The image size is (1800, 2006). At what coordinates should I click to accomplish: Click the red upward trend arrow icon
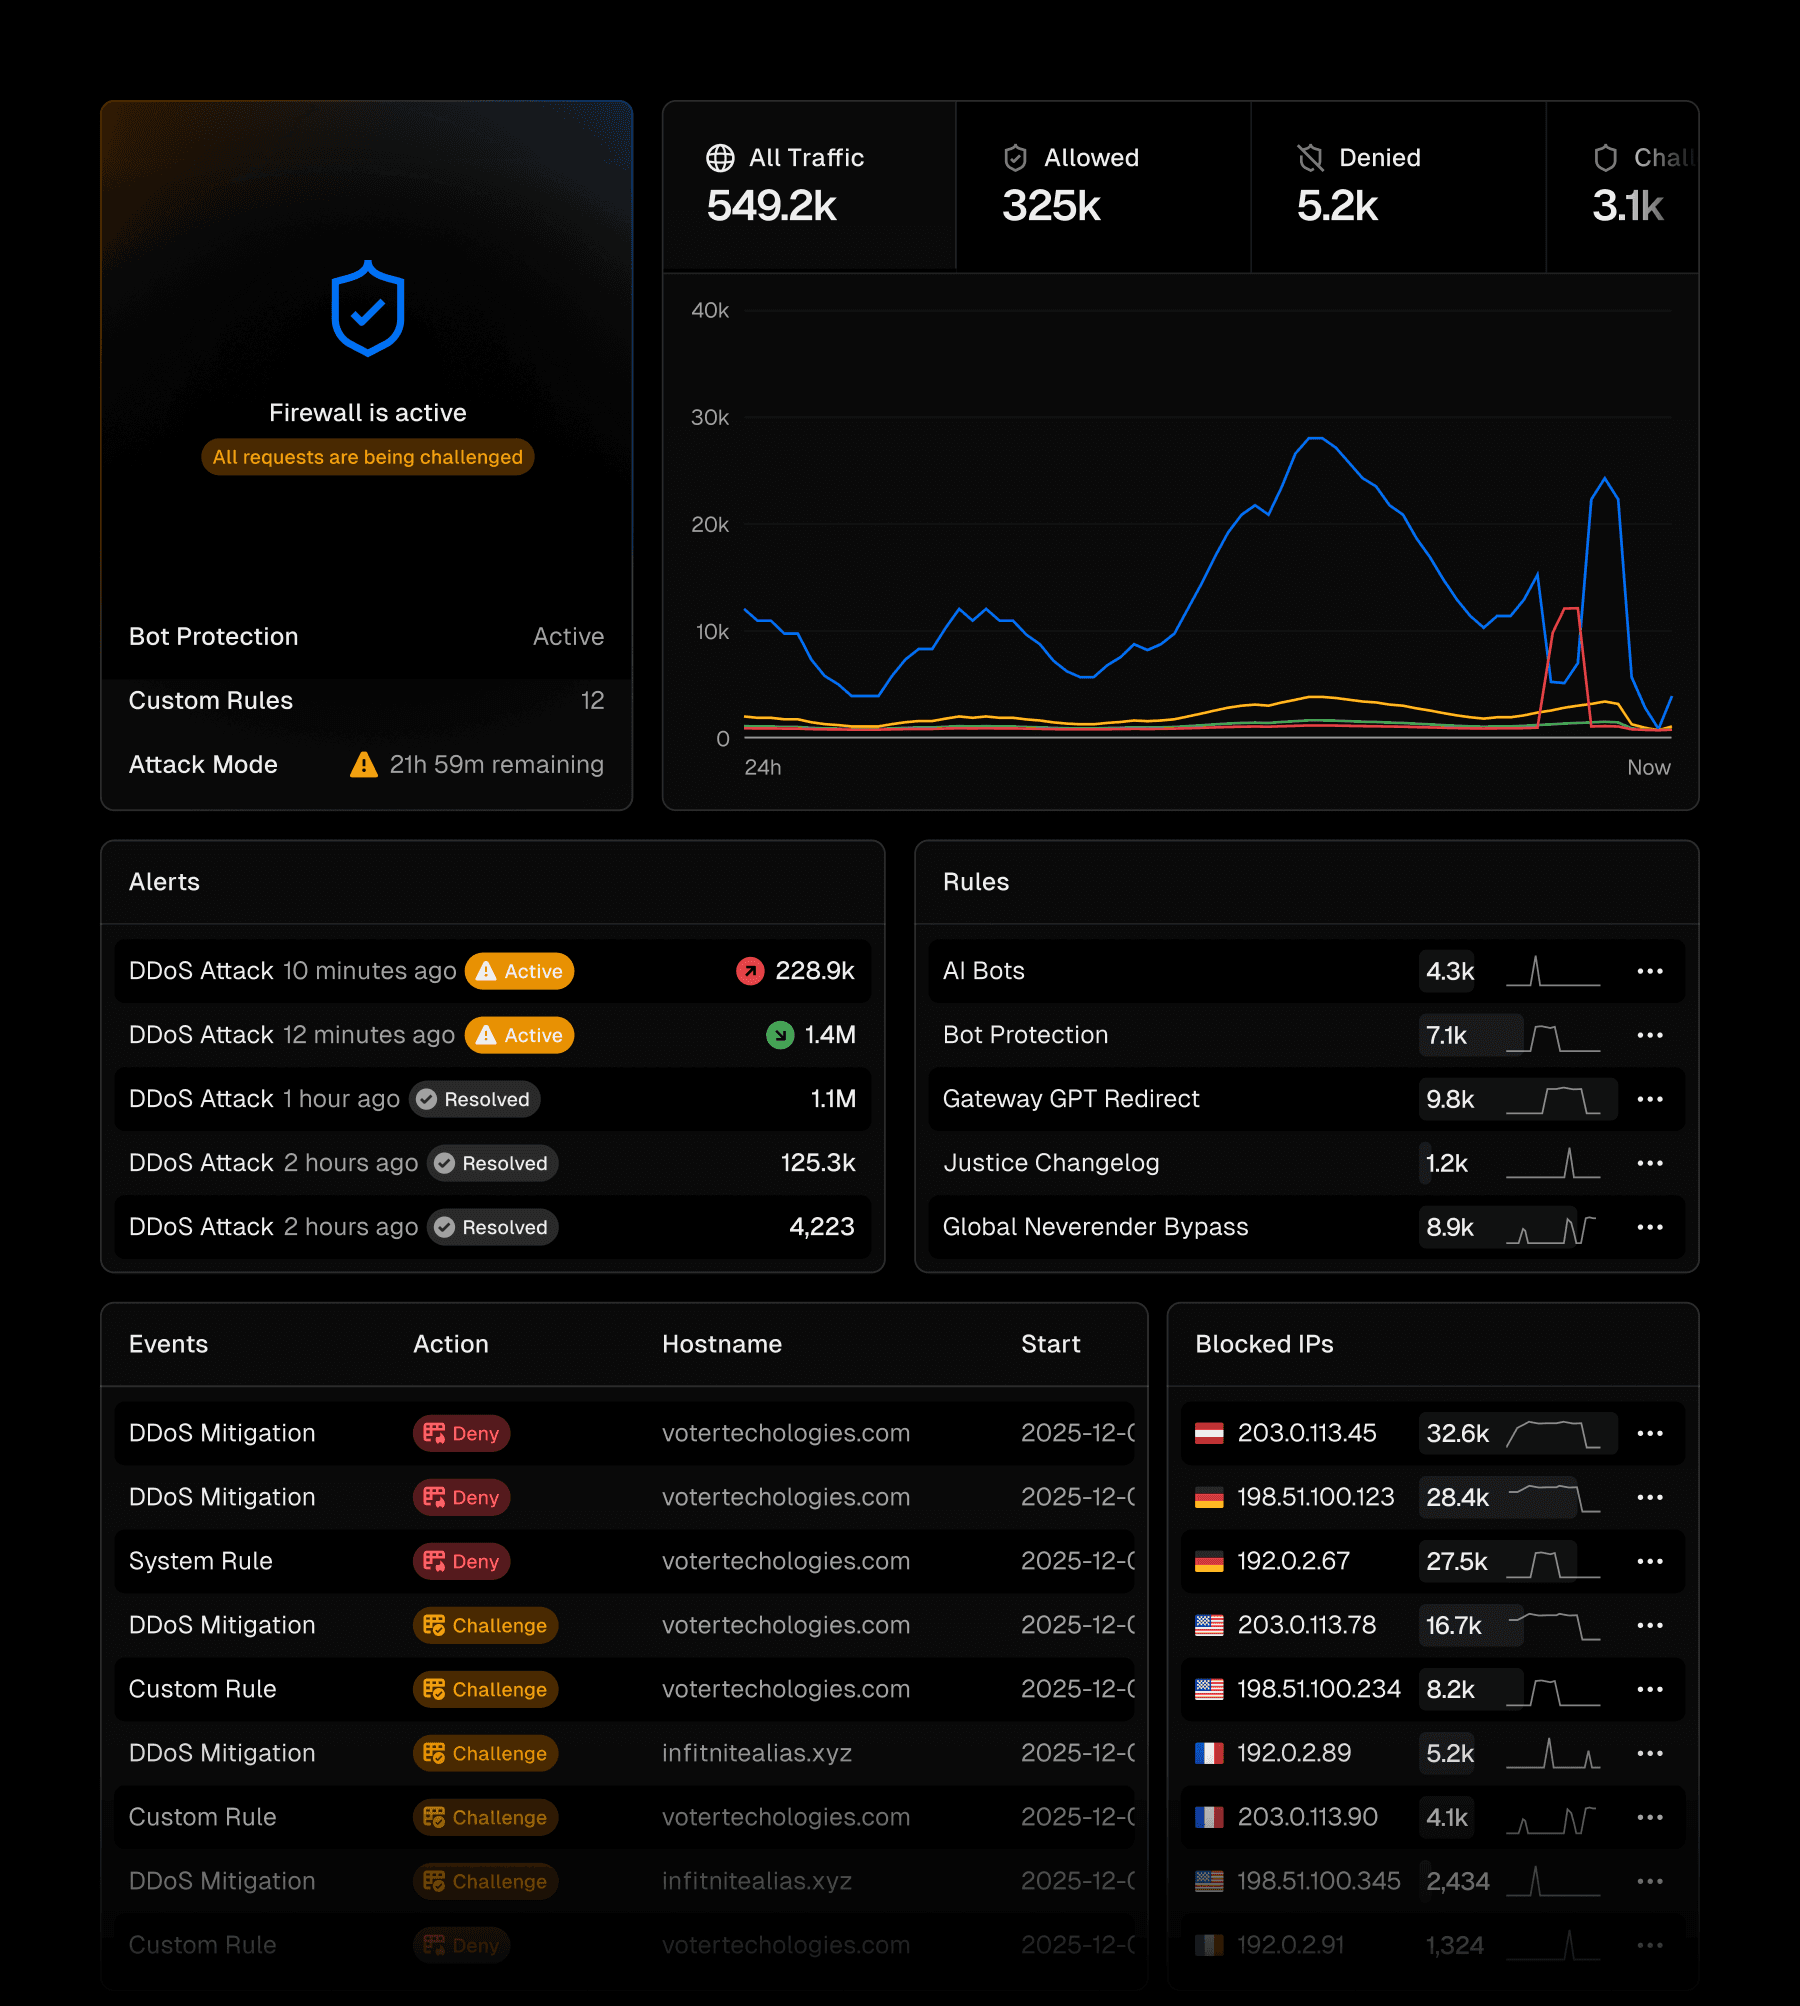[x=750, y=971]
